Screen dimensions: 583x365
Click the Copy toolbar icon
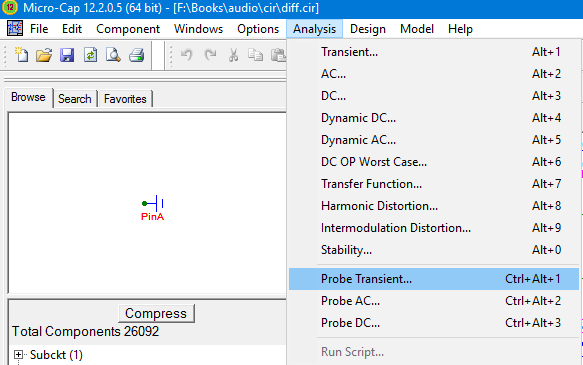(x=255, y=55)
